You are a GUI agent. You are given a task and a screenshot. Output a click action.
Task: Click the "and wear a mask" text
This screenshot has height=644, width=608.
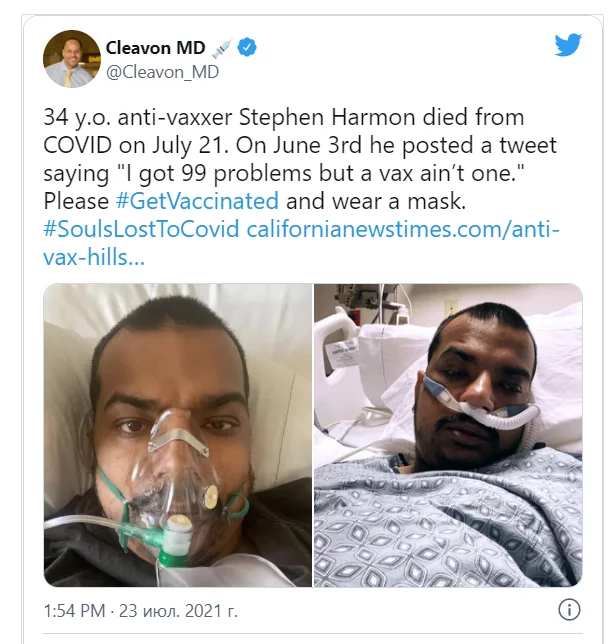[376, 201]
